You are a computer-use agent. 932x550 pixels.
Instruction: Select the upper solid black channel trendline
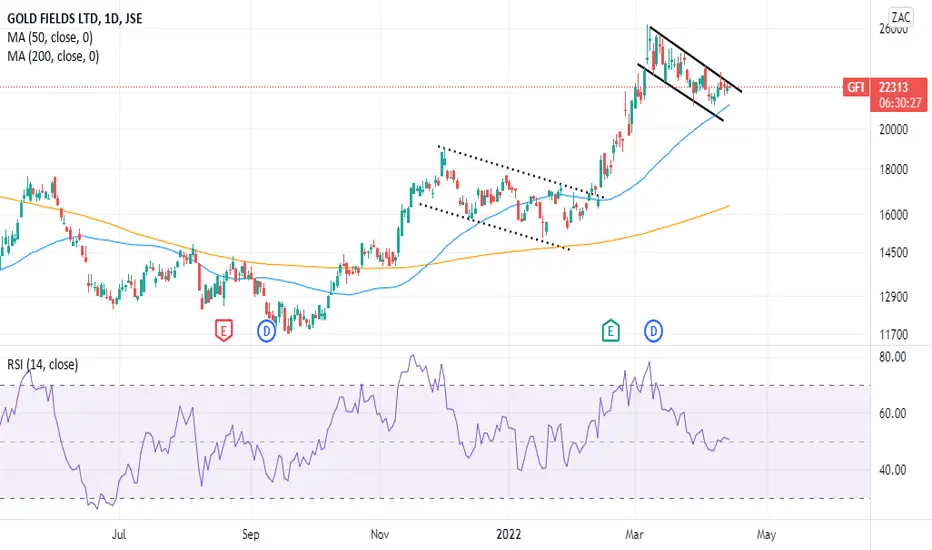[695, 59]
